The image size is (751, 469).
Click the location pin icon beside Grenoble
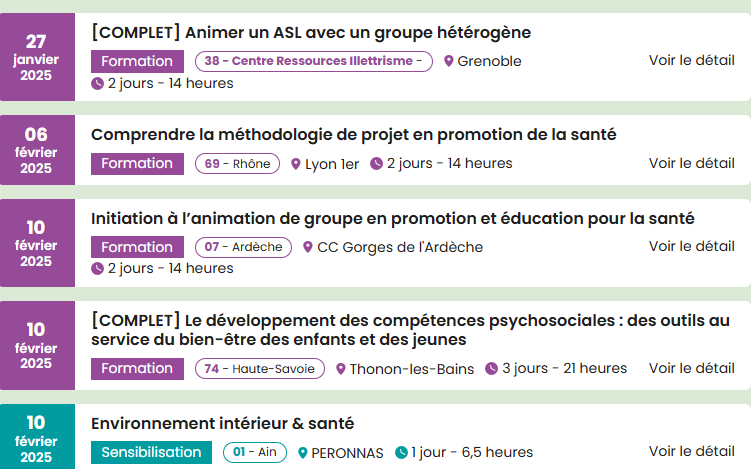[x=448, y=61]
